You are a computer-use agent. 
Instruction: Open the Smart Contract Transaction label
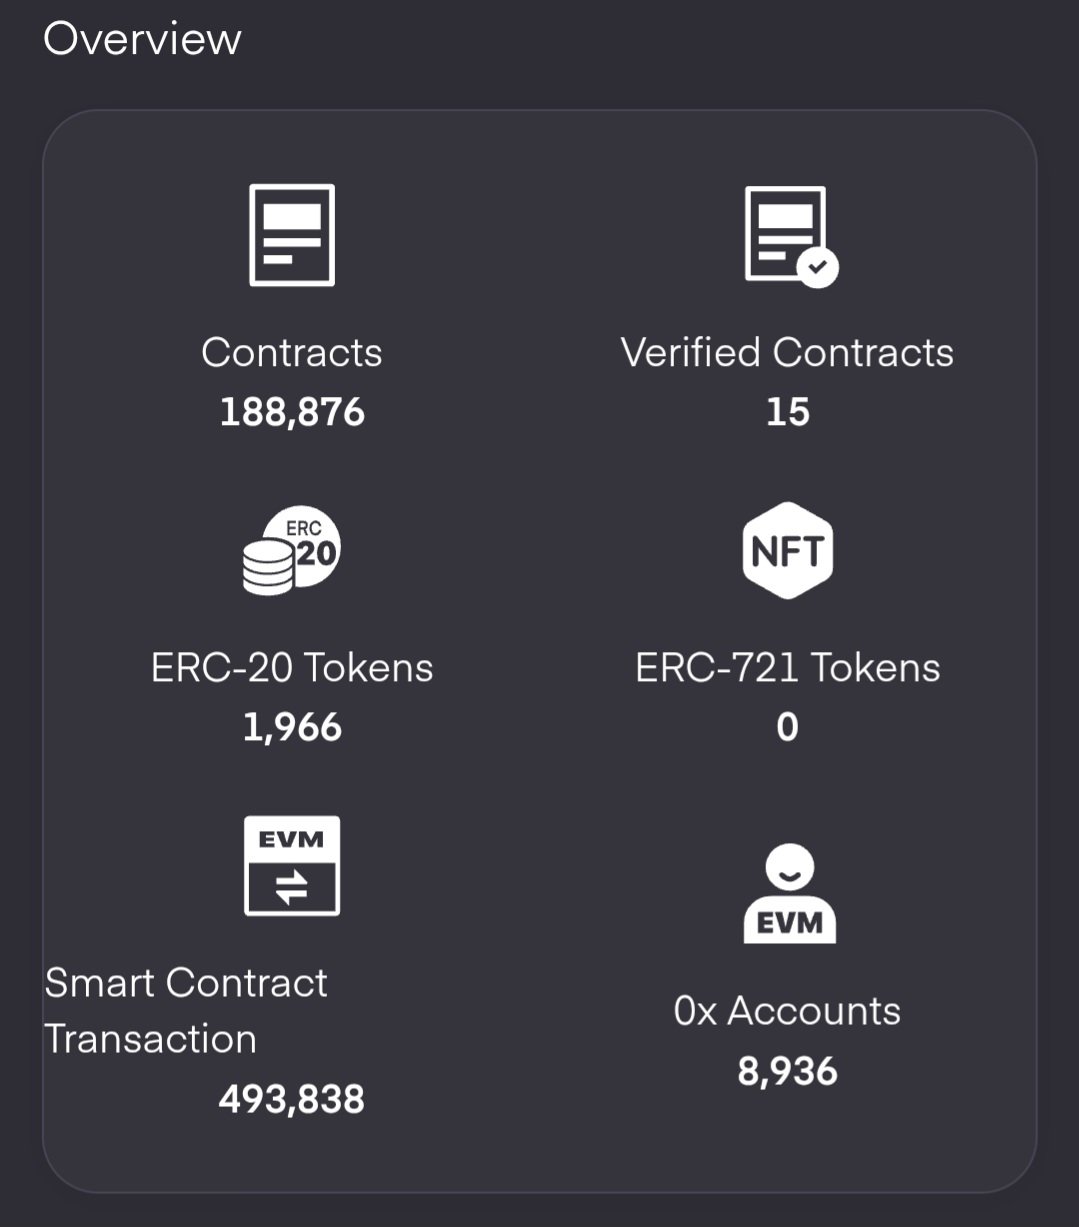pos(186,1010)
